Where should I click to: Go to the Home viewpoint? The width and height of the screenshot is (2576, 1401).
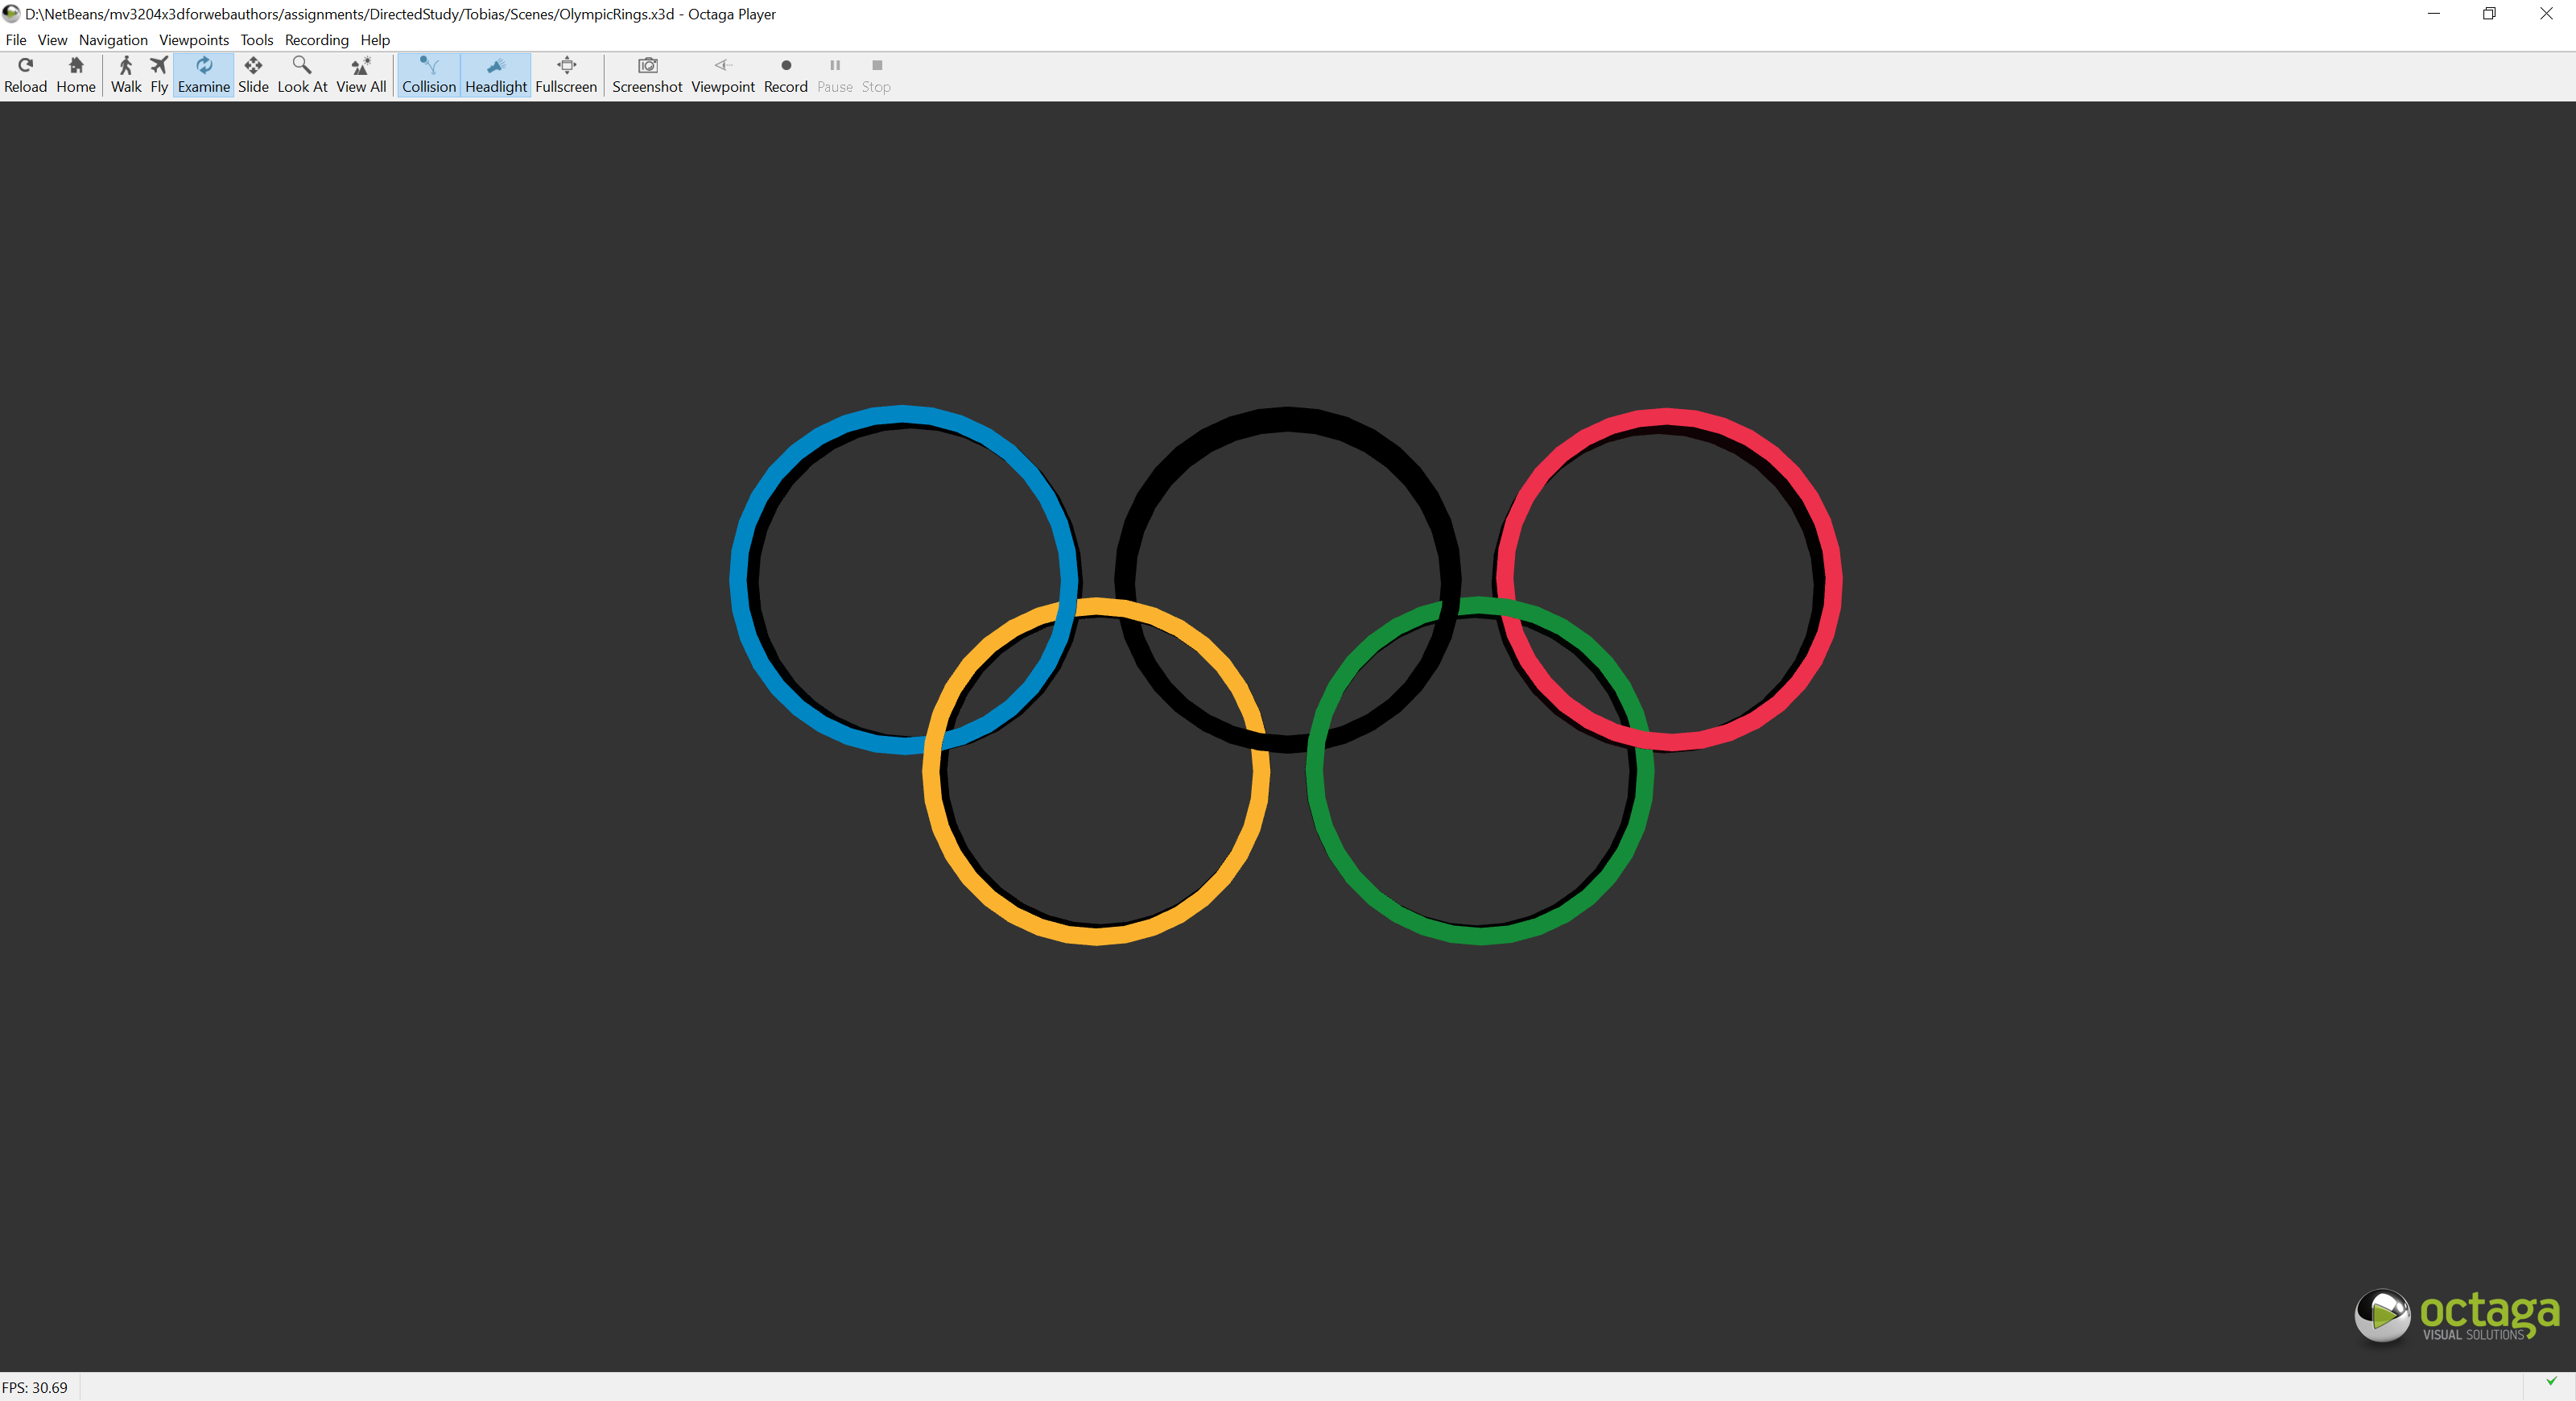tap(76, 75)
